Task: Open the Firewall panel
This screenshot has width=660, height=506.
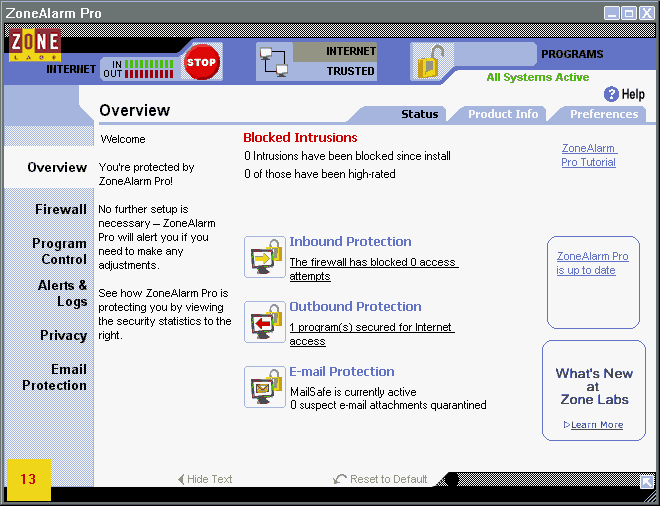Action: 61,209
